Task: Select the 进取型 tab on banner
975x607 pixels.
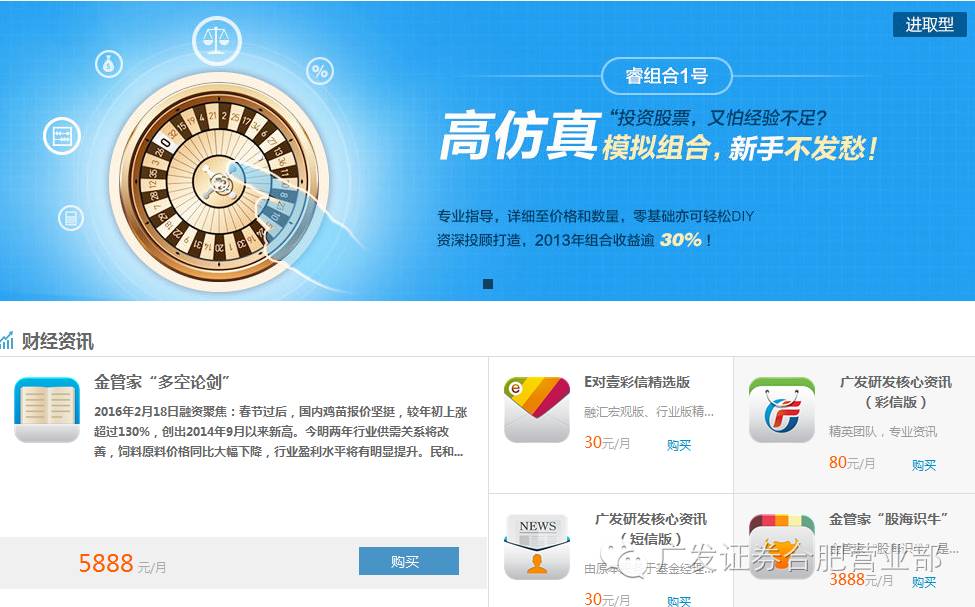Action: (930, 24)
